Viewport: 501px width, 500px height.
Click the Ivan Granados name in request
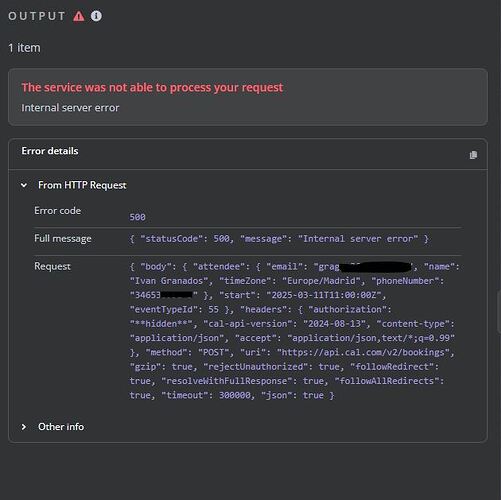tap(169, 281)
